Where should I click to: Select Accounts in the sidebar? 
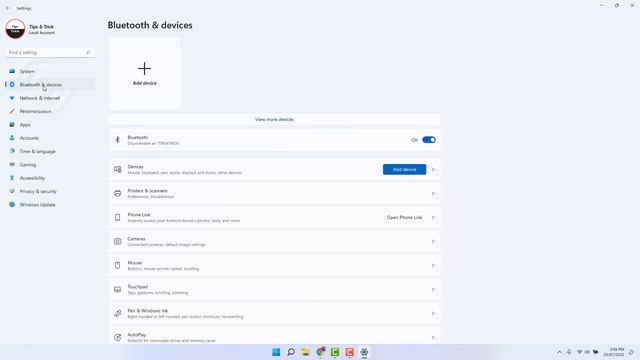pyautogui.click(x=50, y=138)
